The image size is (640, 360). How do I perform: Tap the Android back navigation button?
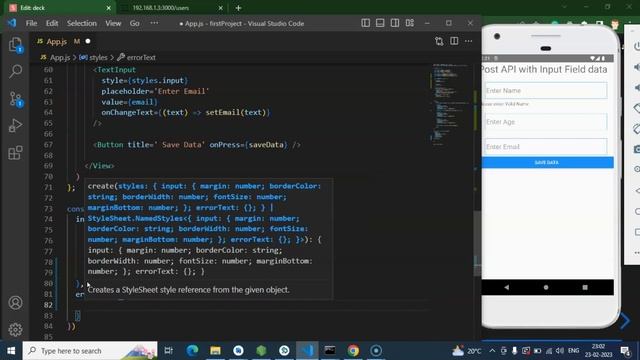(x=507, y=287)
